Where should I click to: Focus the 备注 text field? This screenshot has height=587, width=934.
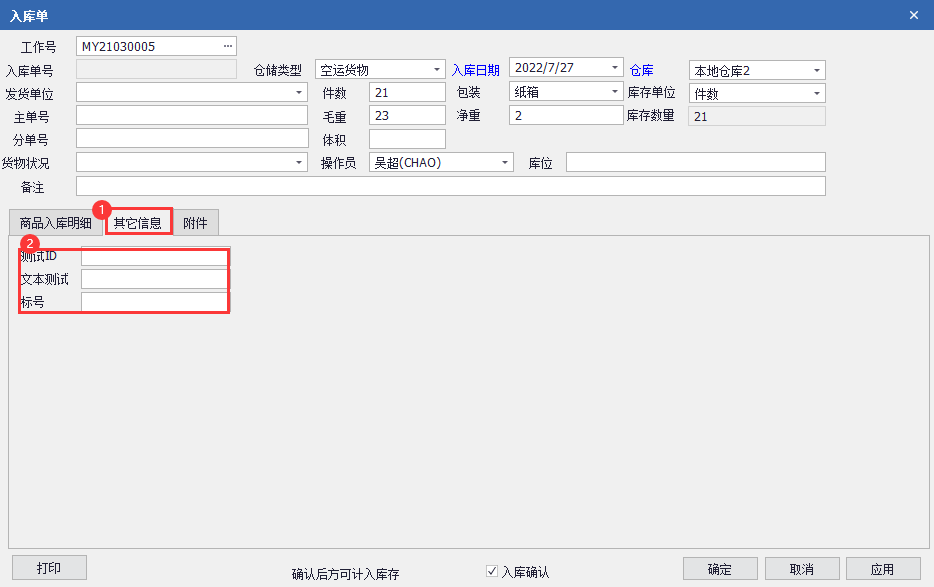coord(450,186)
